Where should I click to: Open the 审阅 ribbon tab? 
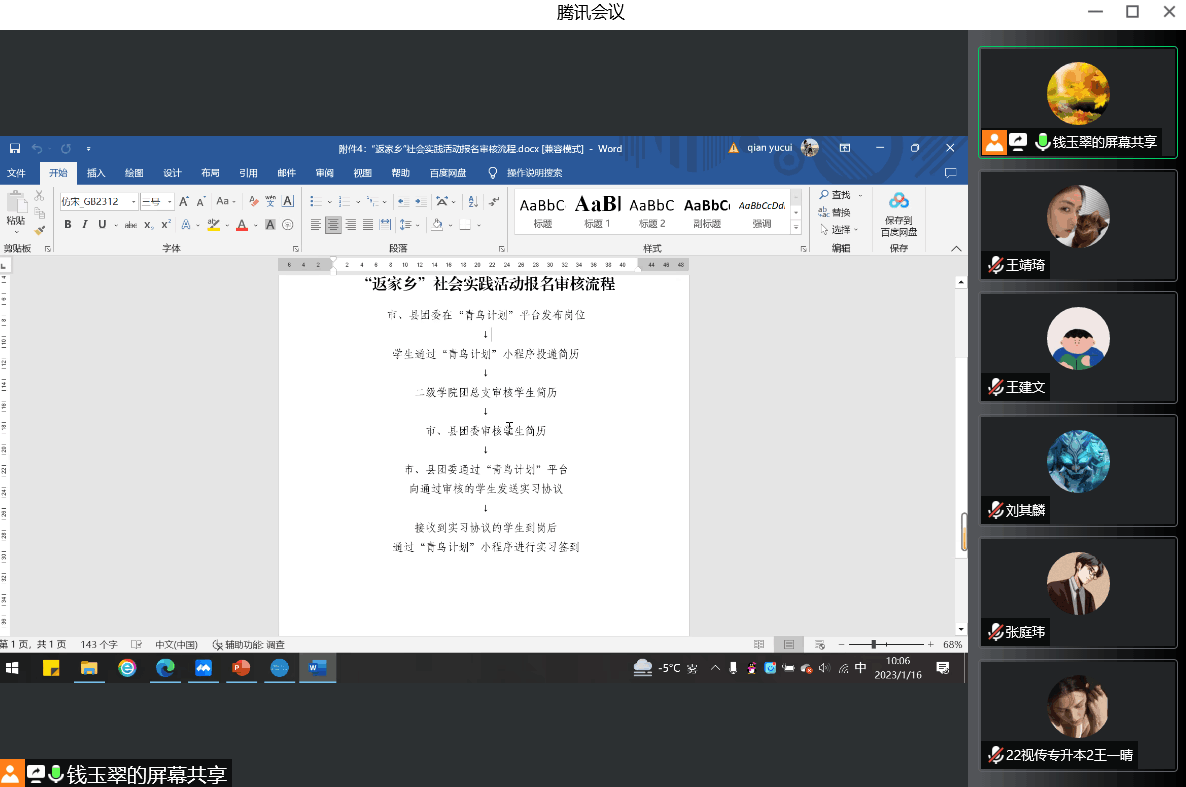click(x=324, y=173)
